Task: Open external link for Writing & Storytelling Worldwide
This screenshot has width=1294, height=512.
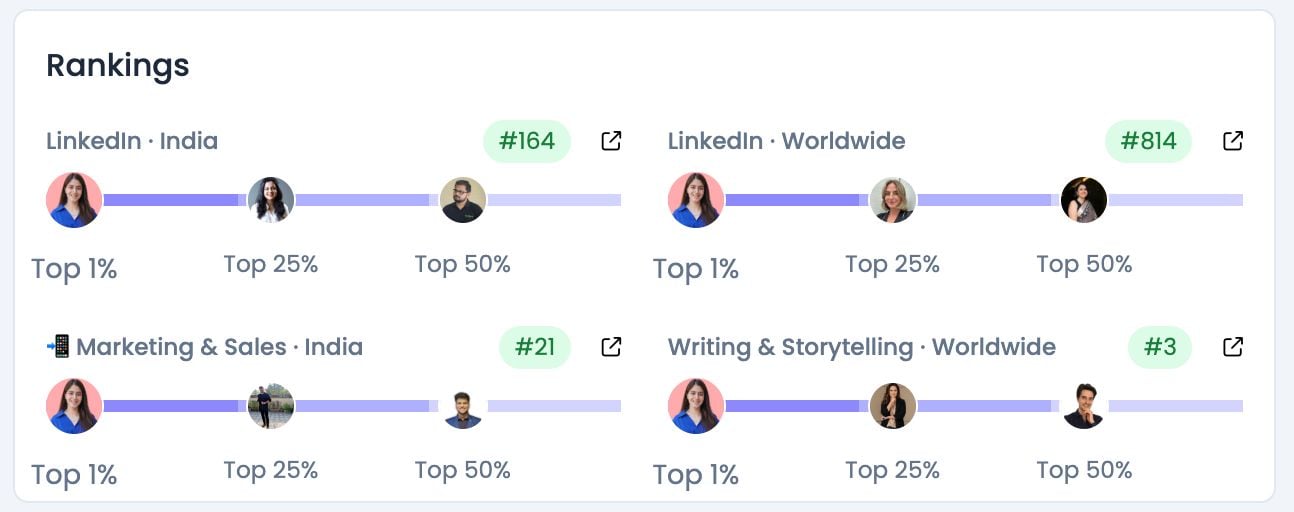Action: tap(1233, 347)
